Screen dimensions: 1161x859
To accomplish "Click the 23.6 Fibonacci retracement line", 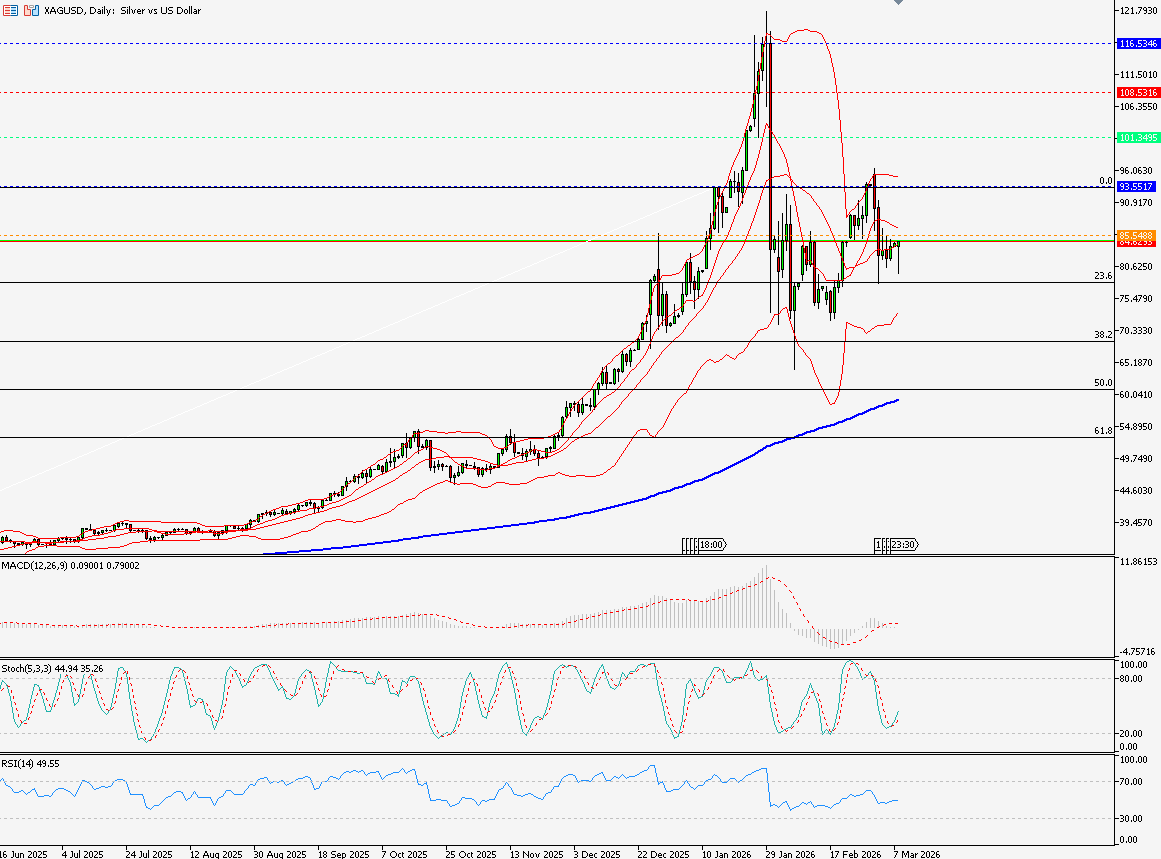I will (400, 280).
